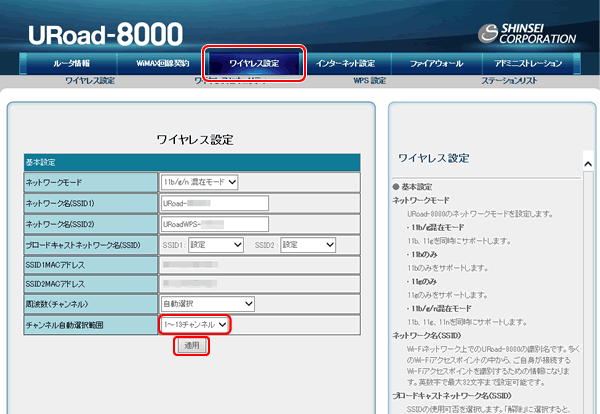Click the 基本設定 table header
This screenshot has width=600, height=414.
(x=192, y=163)
